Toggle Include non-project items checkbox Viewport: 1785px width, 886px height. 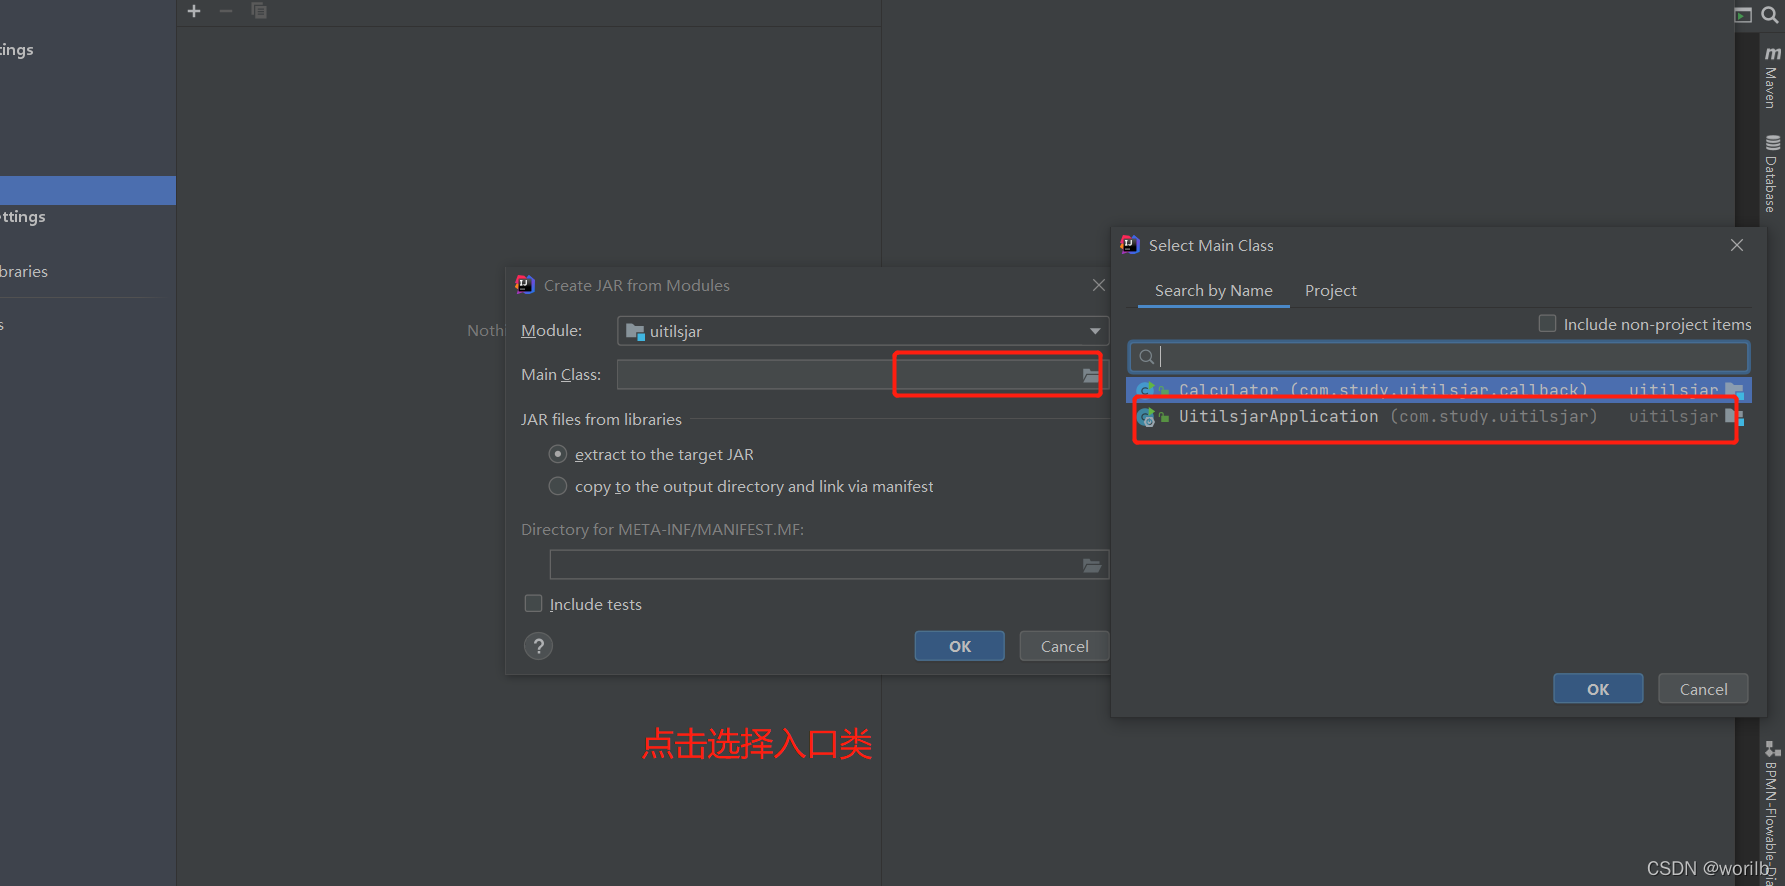(x=1547, y=323)
